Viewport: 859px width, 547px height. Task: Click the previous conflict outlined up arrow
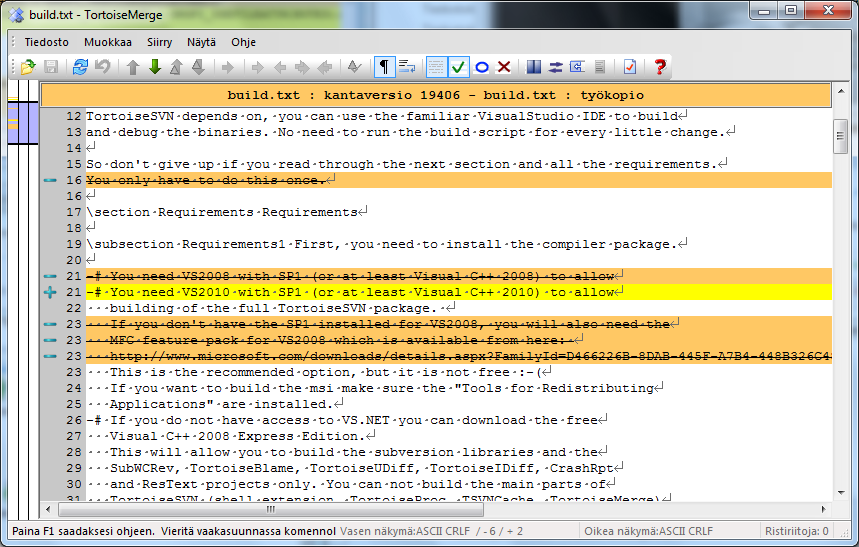click(176, 67)
